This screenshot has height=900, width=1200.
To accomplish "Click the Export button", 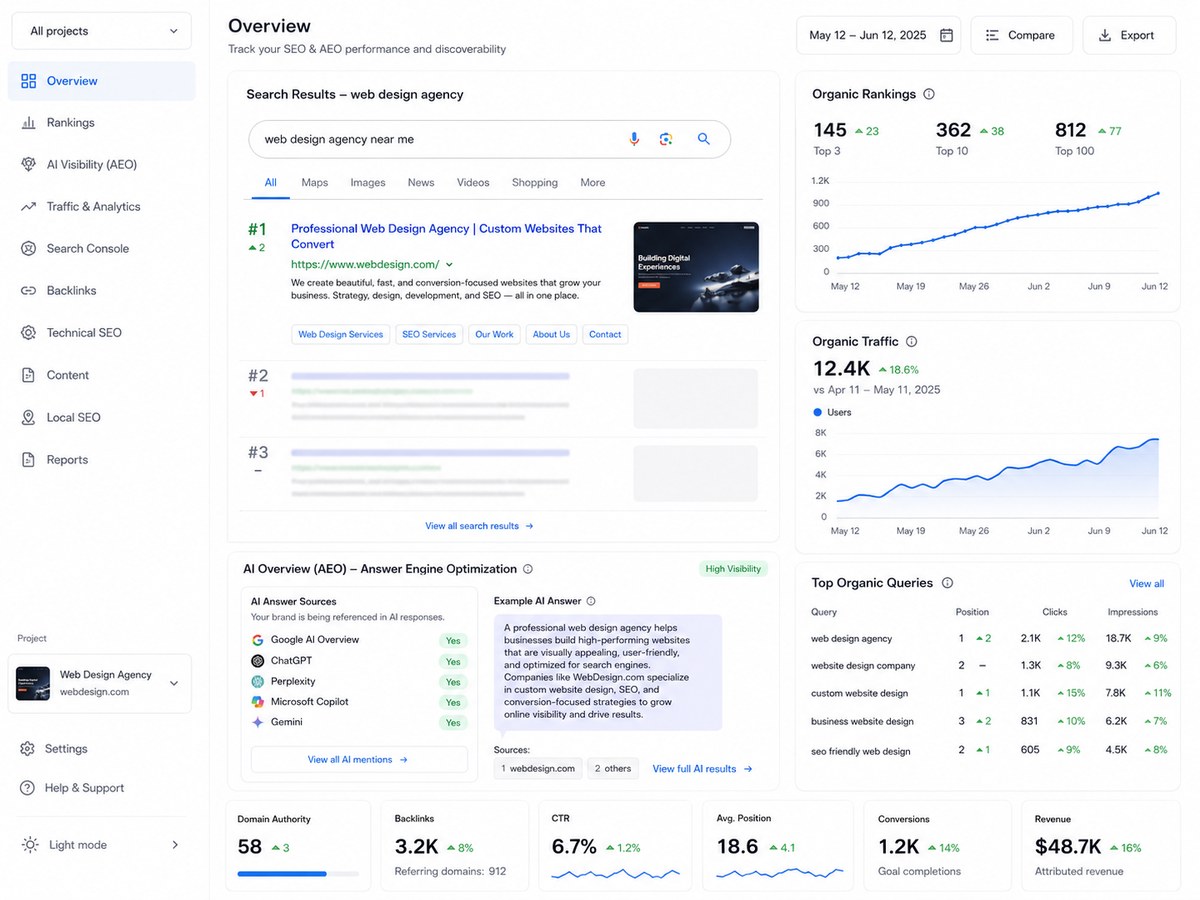I will pyautogui.click(x=1127, y=35).
